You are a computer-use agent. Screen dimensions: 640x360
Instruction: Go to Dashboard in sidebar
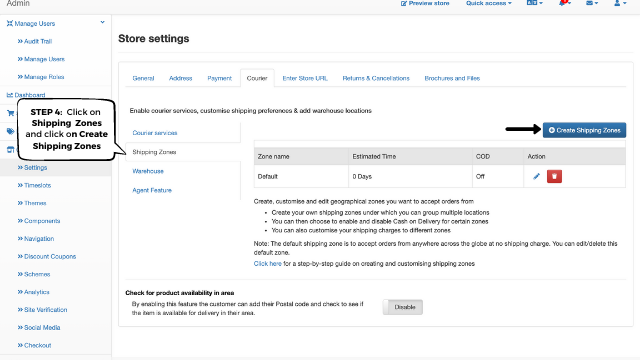pos(30,95)
